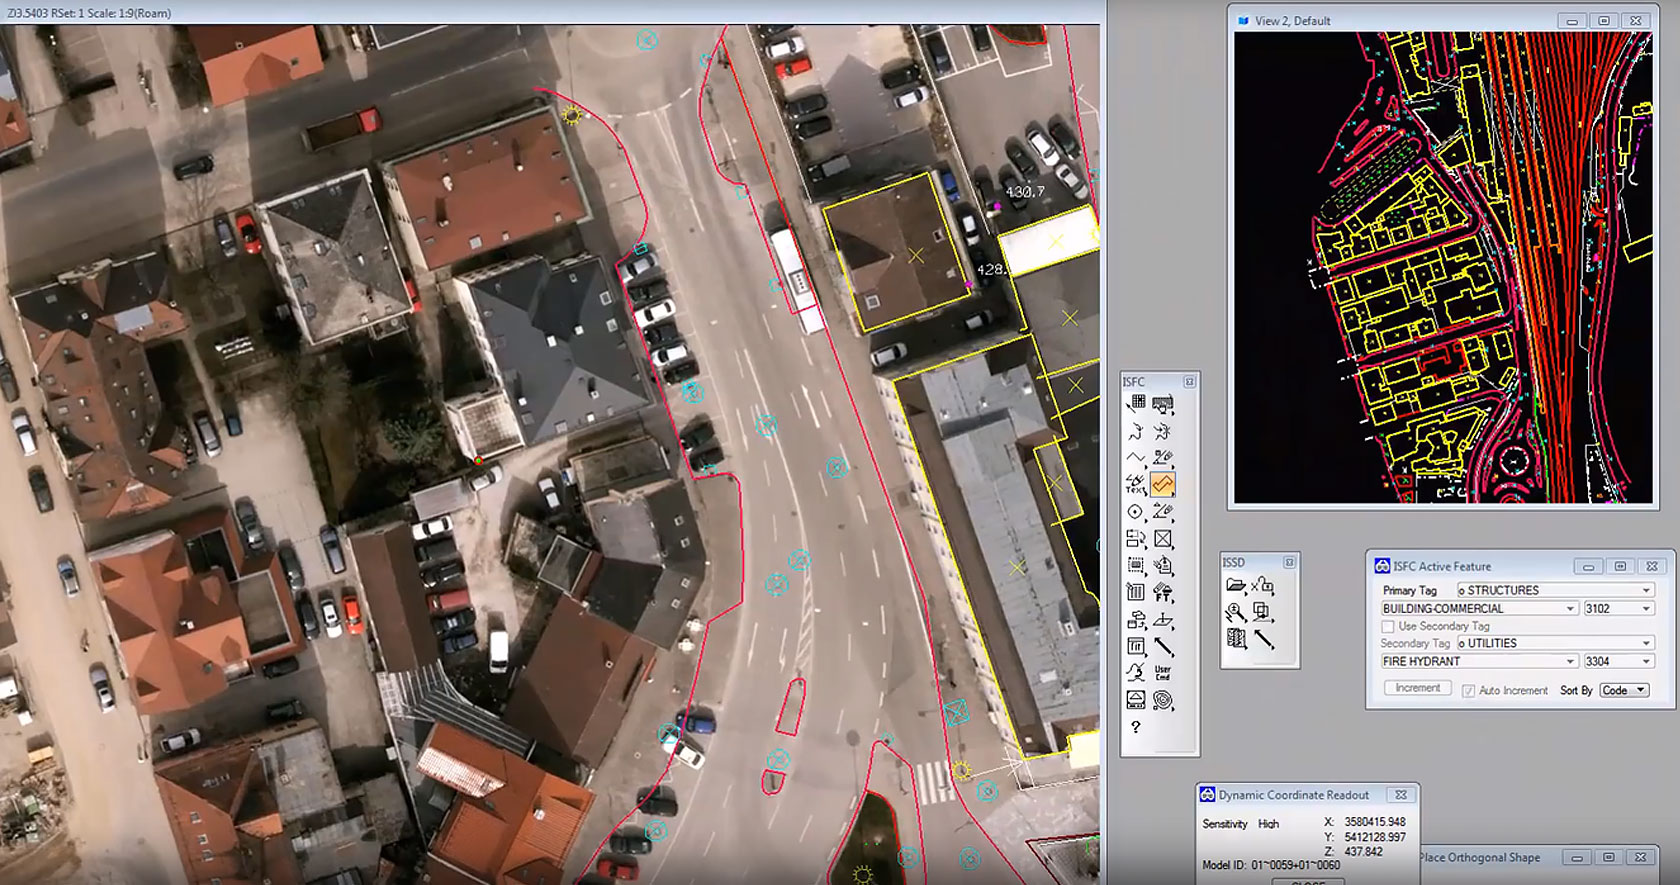Click the 430.7 elevation label on the map
Viewport: 1680px width, 885px height.
click(x=1025, y=191)
